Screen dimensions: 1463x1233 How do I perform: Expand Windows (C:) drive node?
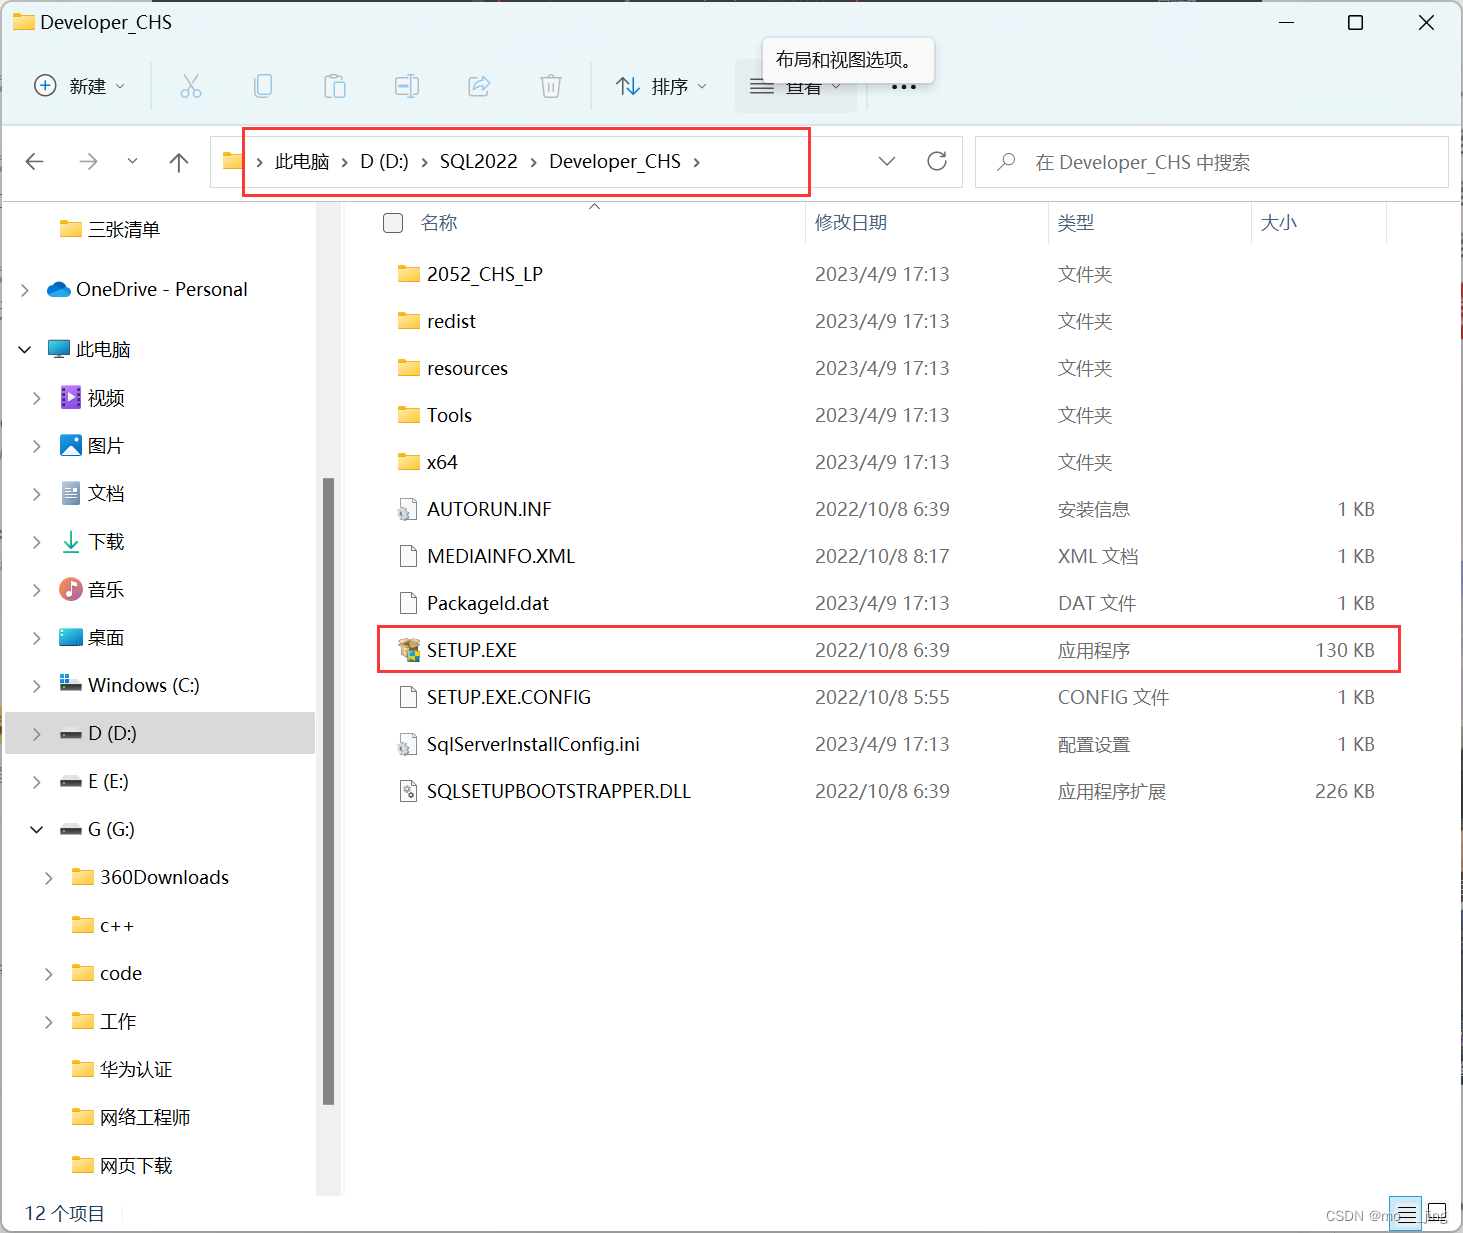click(37, 686)
